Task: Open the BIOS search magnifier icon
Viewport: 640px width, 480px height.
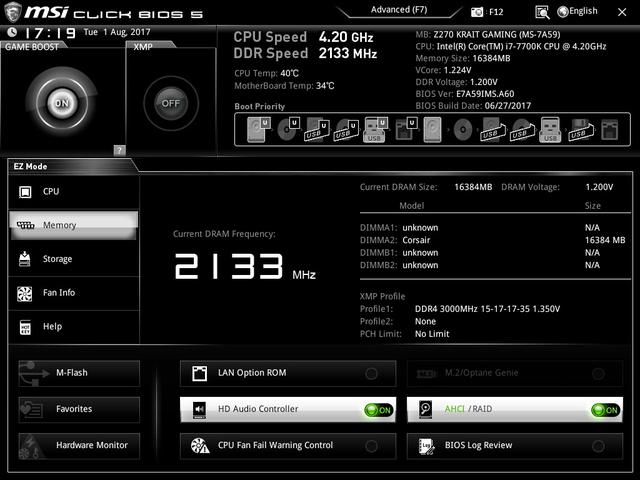Action: click(542, 12)
